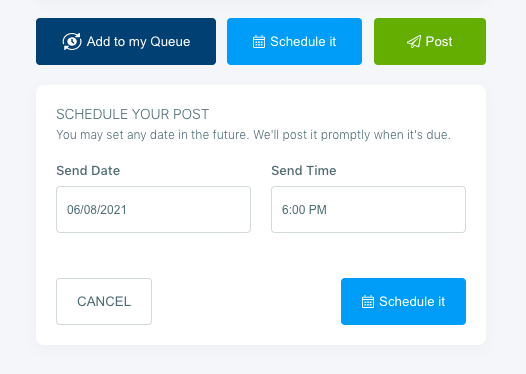Click the calendar icon on the top Schedule it button
Screen dimensions: 526x374
259,42
